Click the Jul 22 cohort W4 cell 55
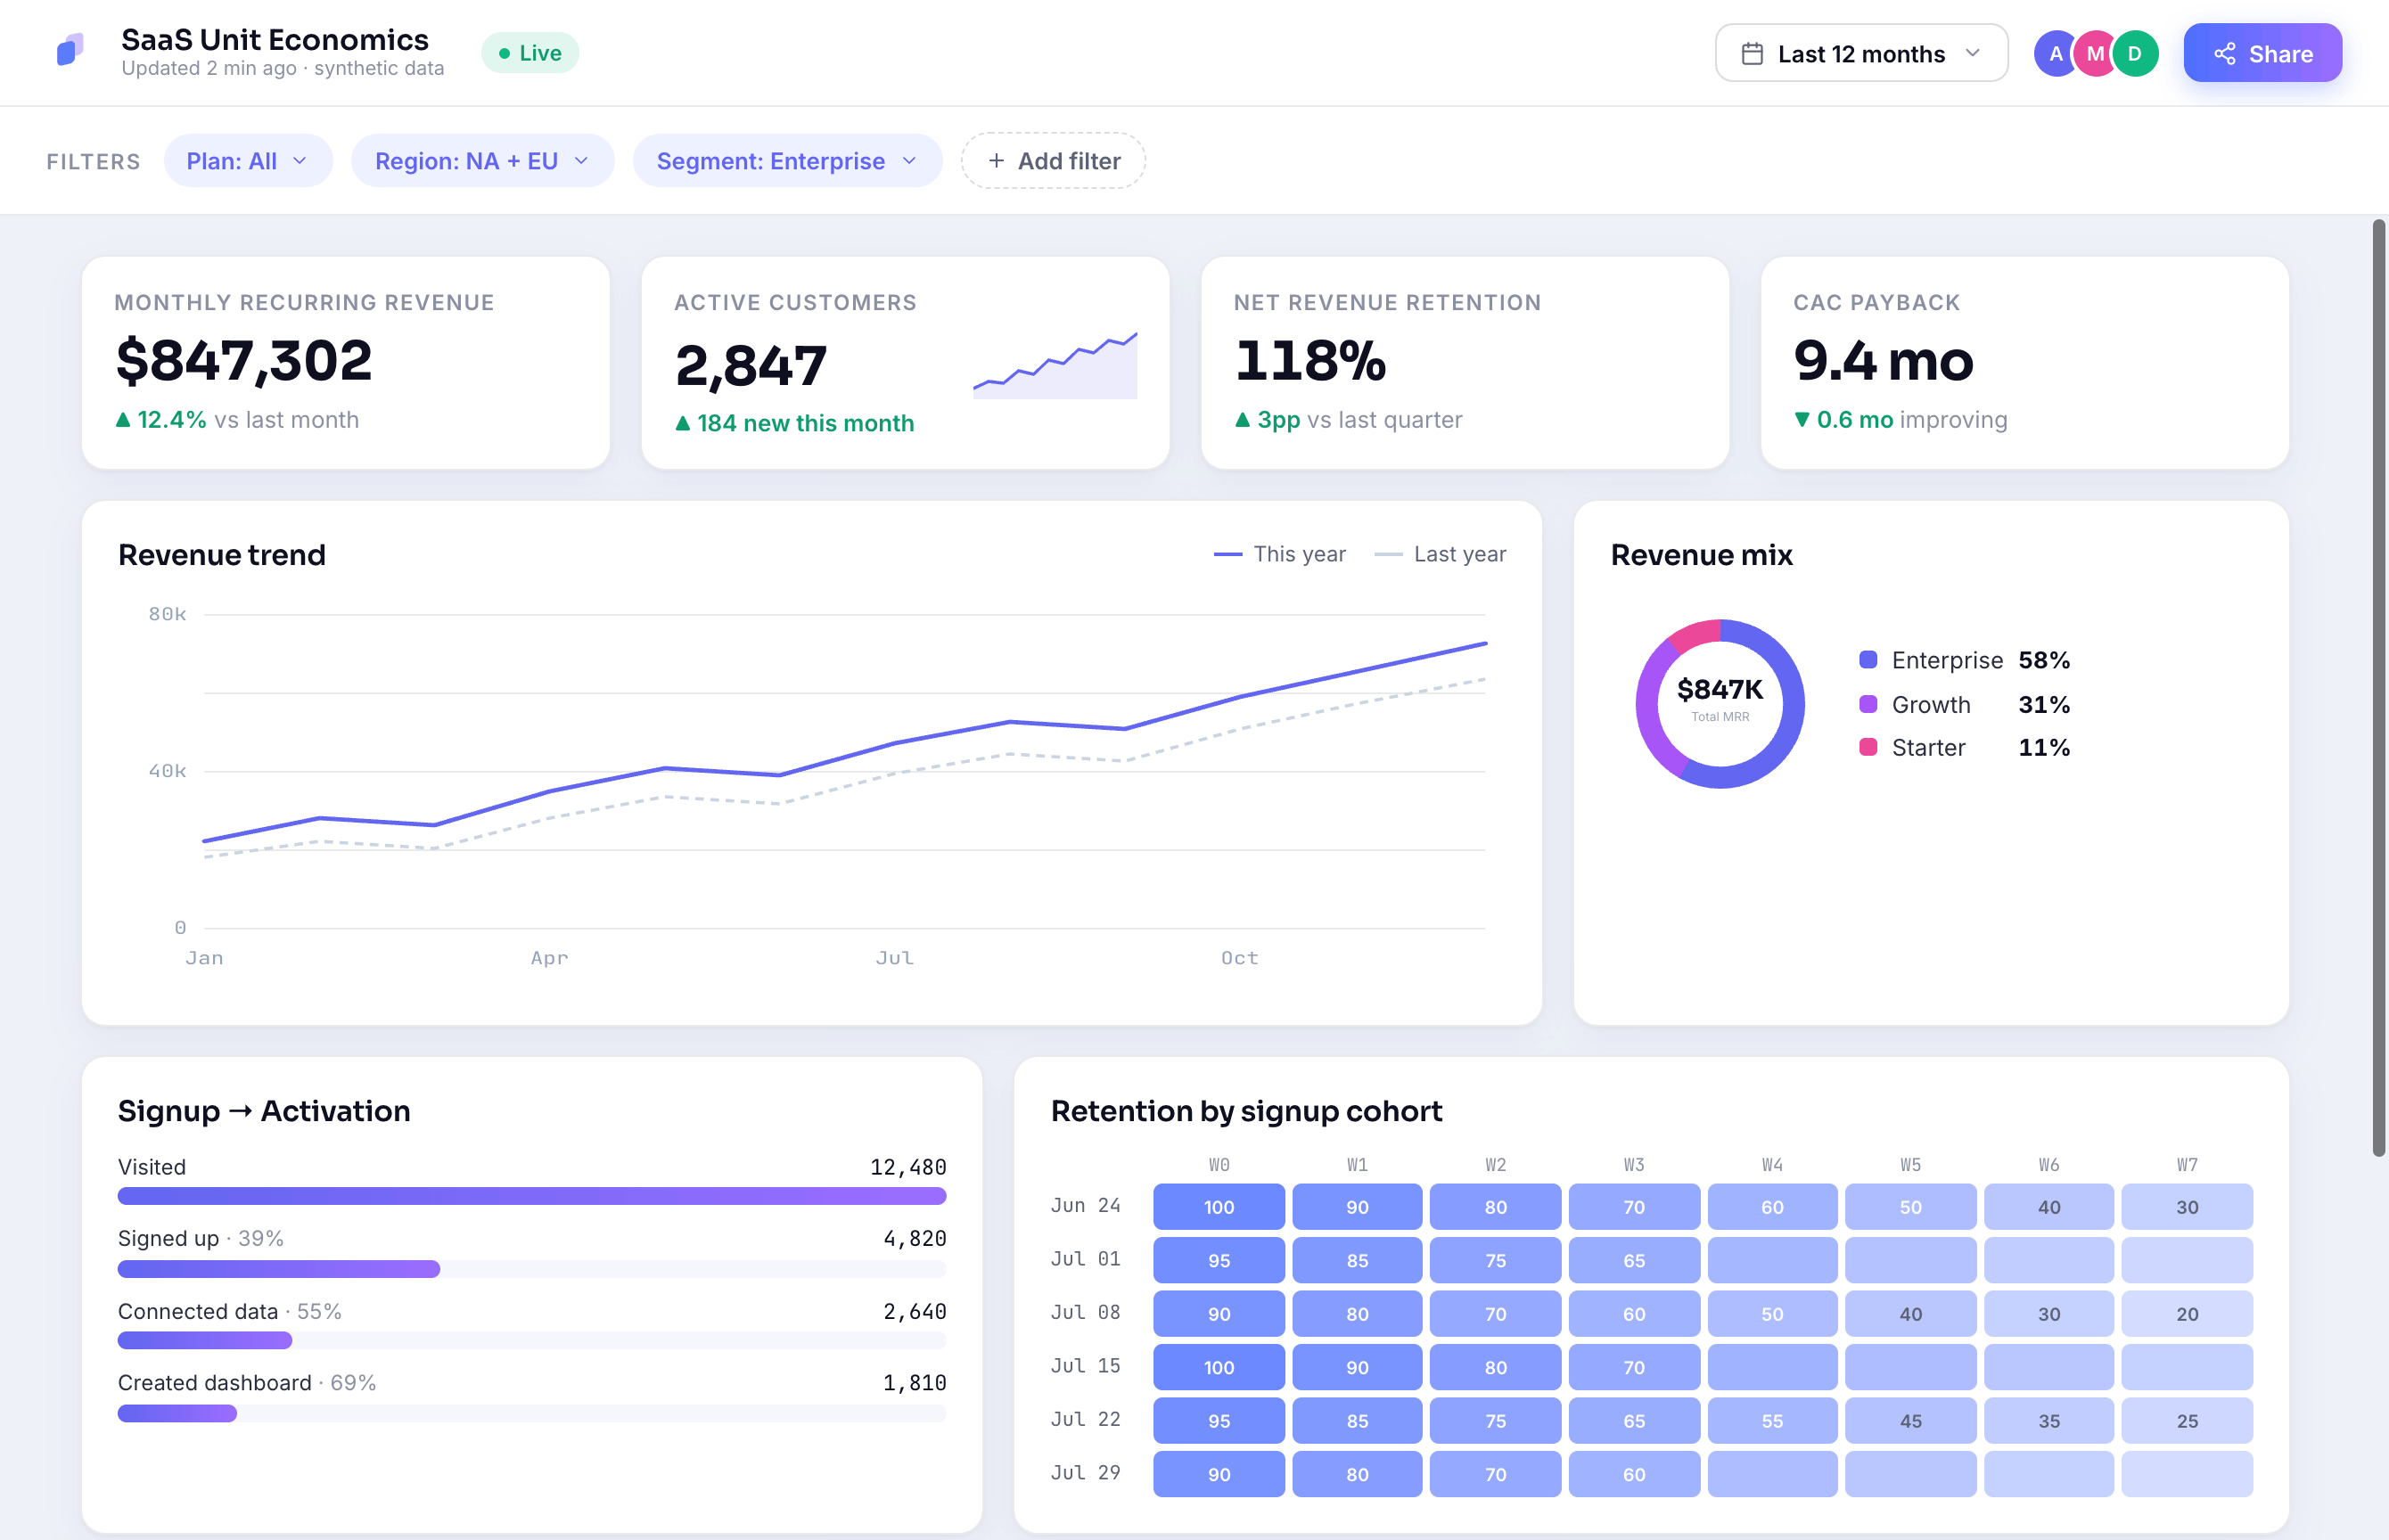Screen dimensions: 2389x1540 1772,1421
